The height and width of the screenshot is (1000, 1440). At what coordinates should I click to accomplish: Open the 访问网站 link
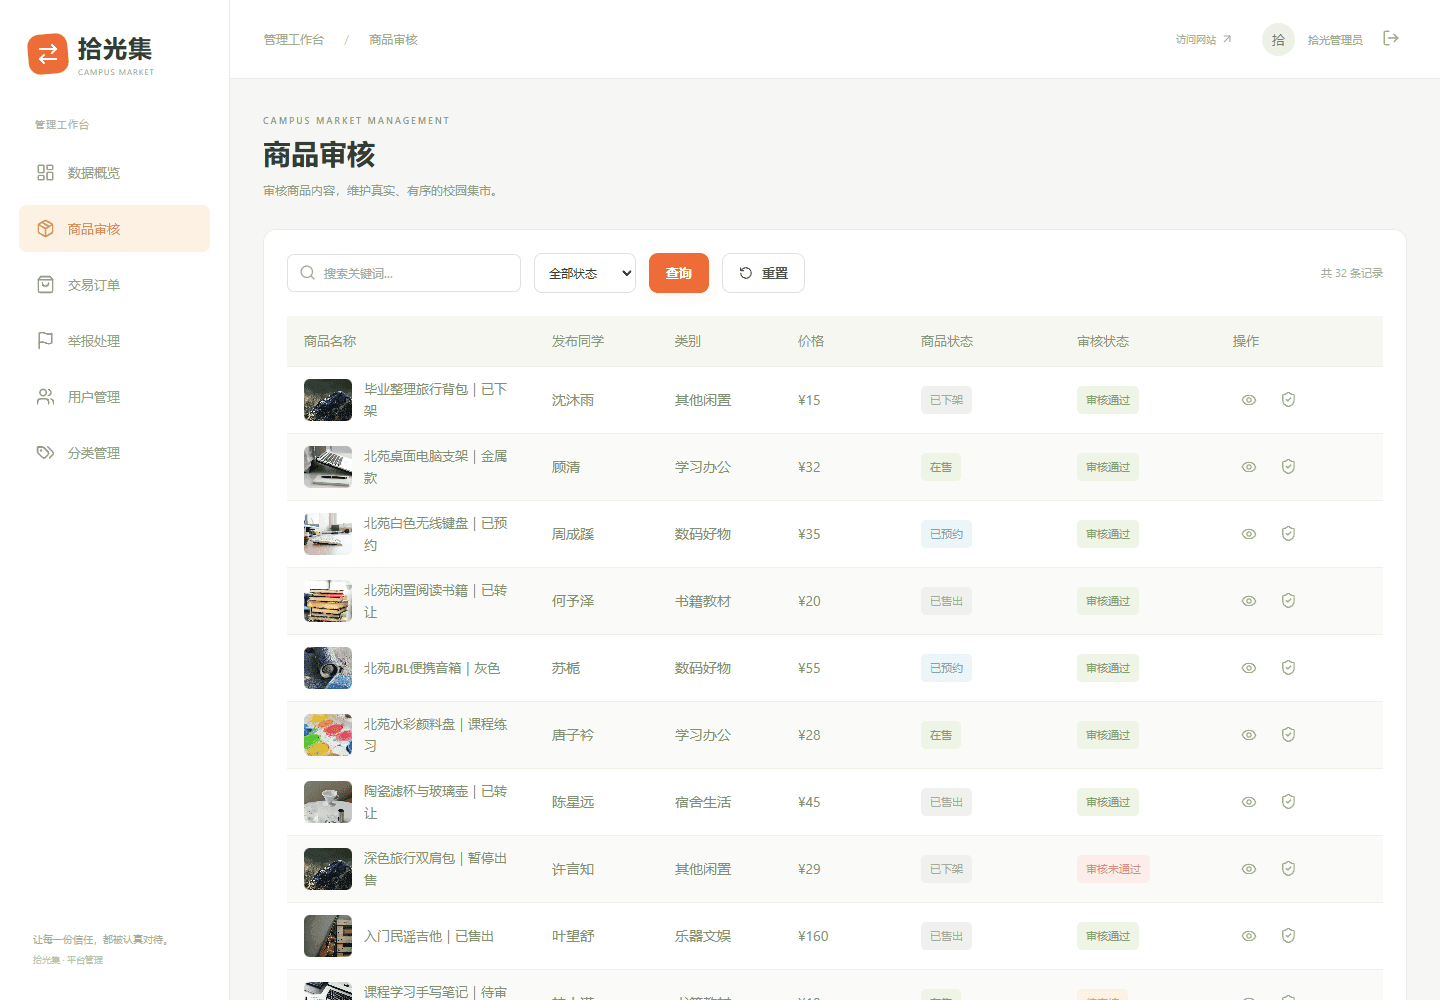coord(1203,40)
